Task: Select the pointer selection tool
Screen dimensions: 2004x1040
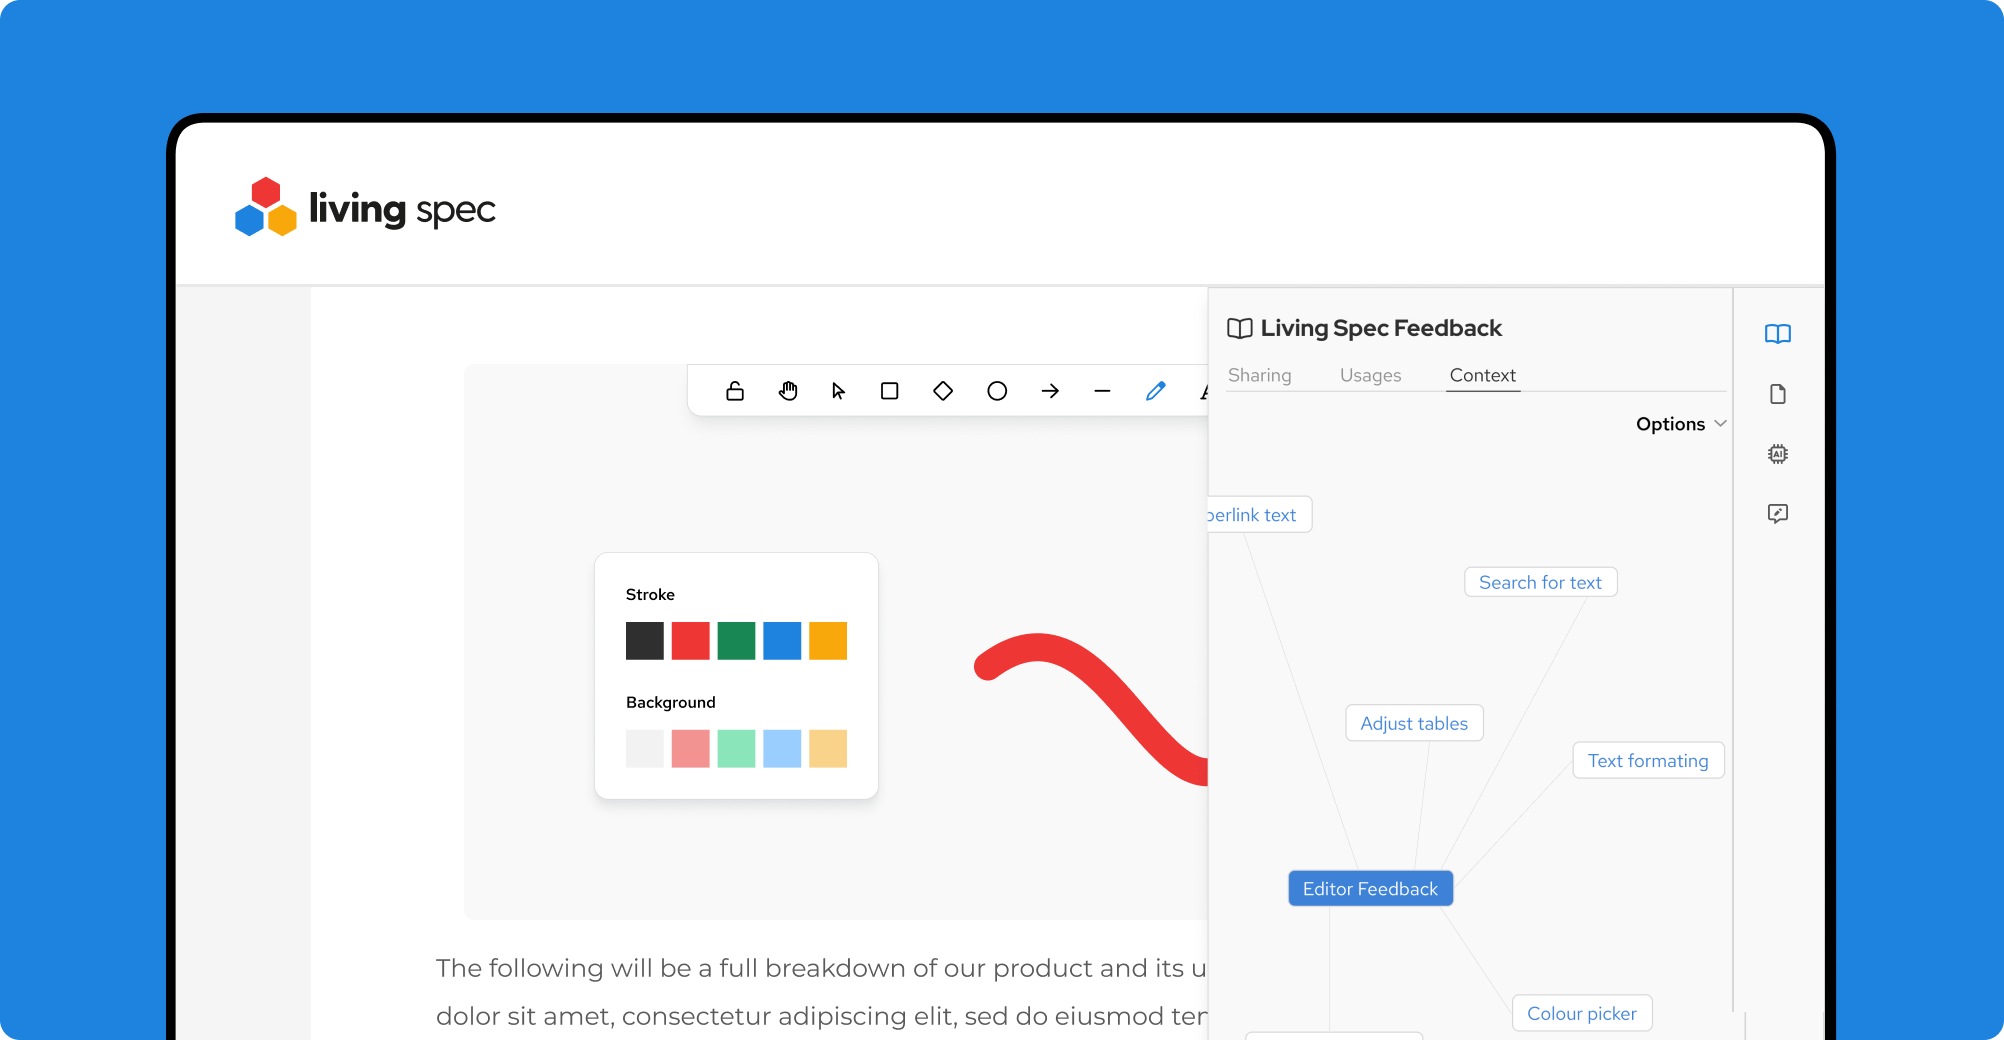Action: (x=838, y=391)
